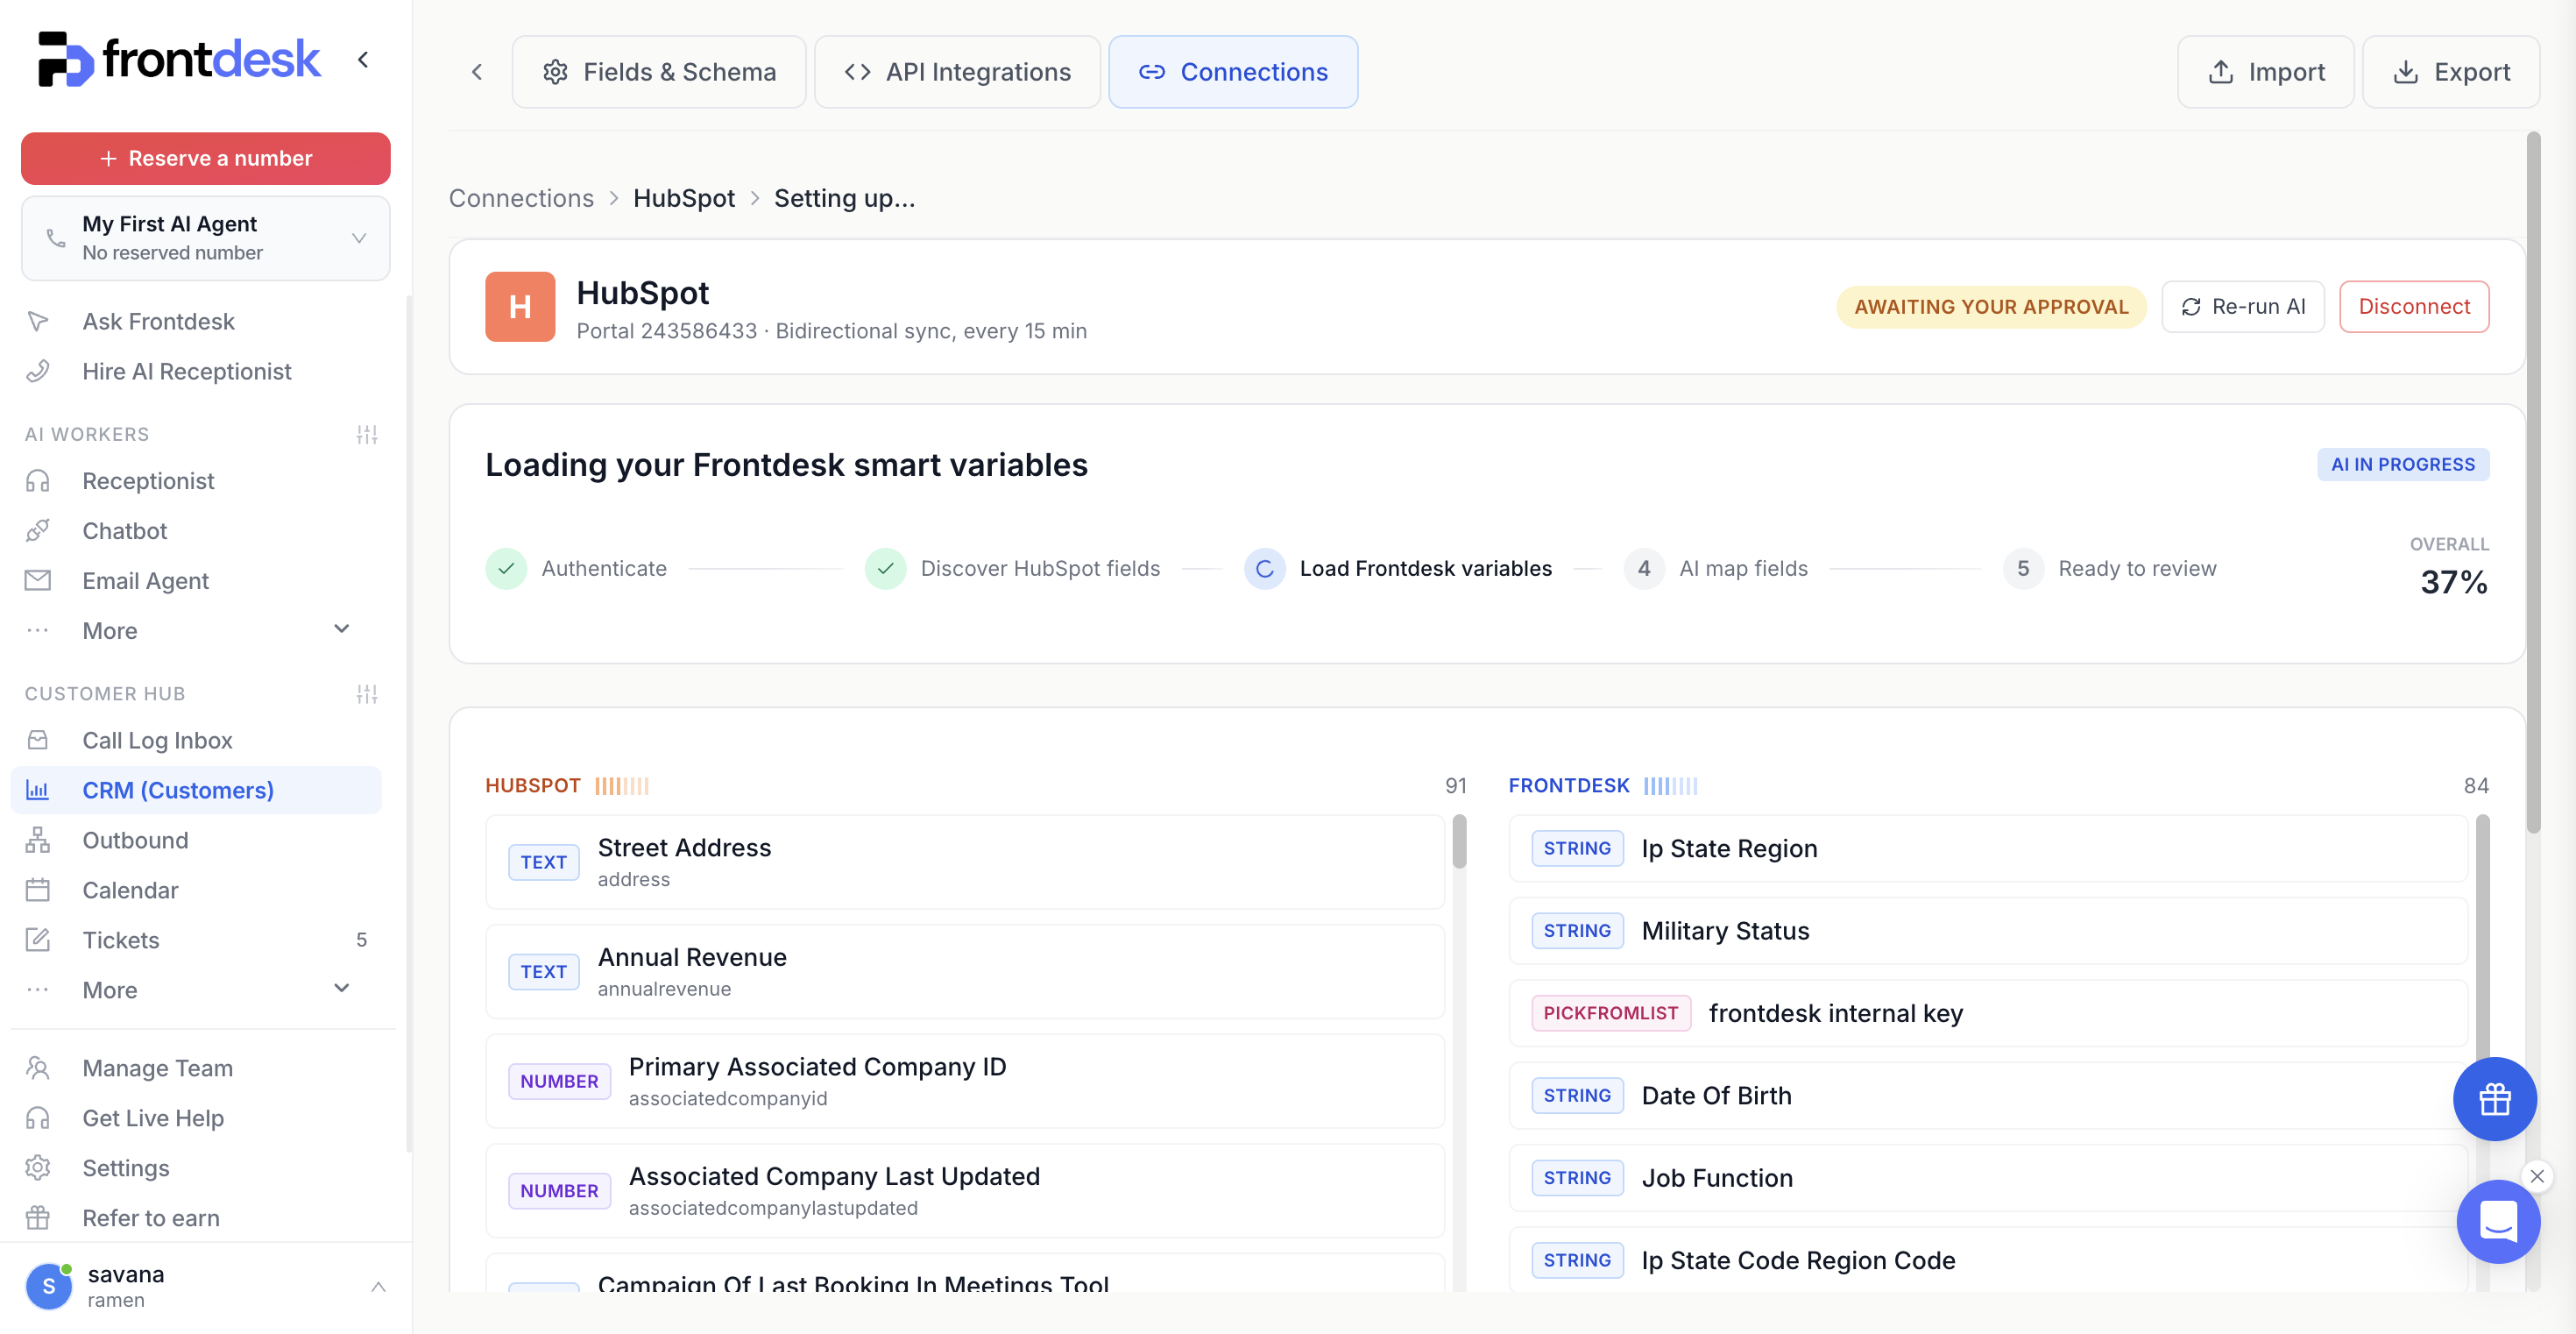Click the AI IN PROGRESS badge
The image size is (2576, 1334).
tap(2403, 464)
